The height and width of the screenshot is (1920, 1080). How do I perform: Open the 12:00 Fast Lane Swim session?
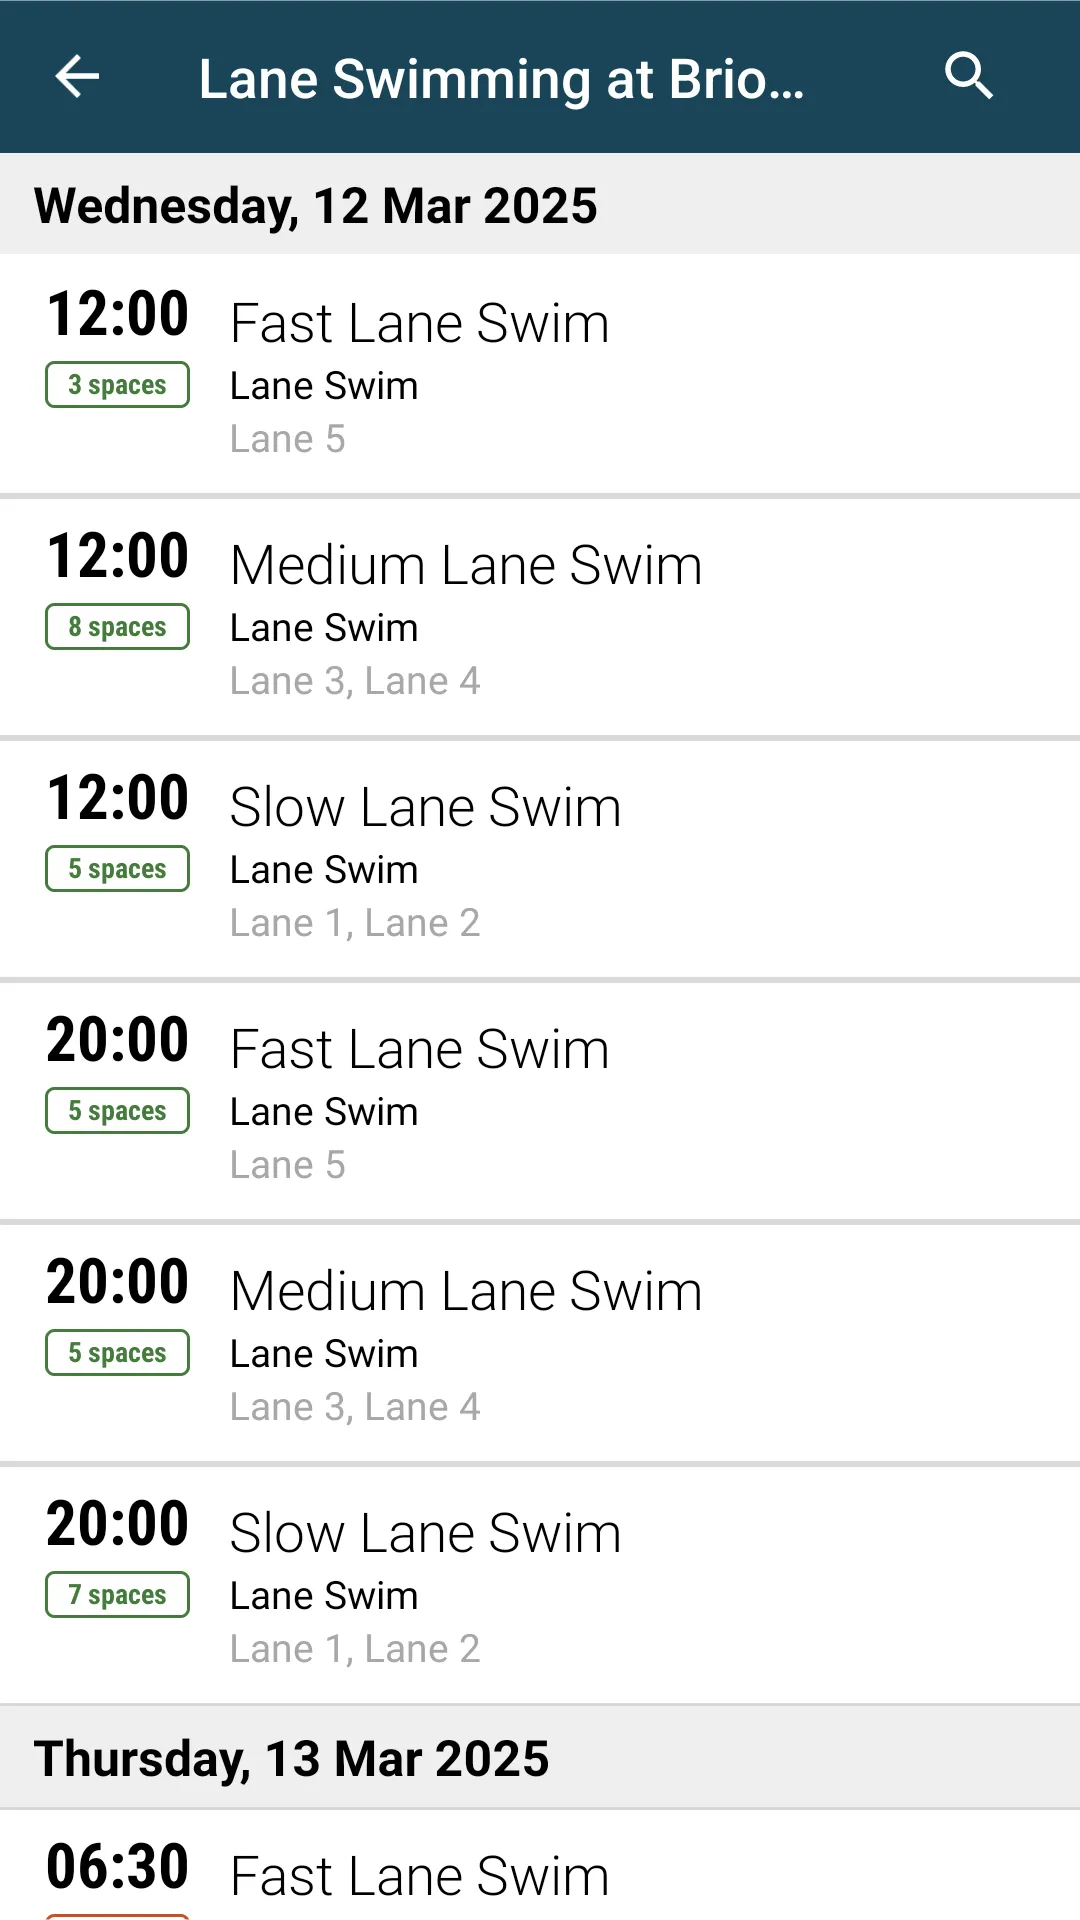click(x=540, y=375)
